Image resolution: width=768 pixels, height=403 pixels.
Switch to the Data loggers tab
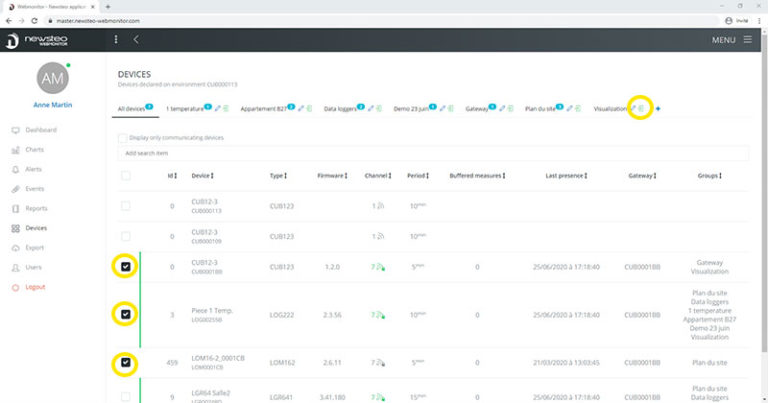pos(340,109)
